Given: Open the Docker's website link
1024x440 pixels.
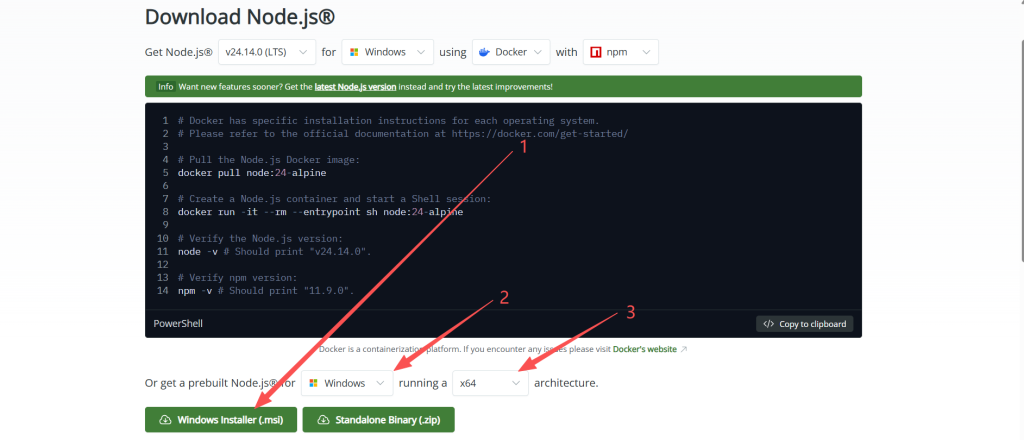Looking at the screenshot, I should (x=645, y=349).
